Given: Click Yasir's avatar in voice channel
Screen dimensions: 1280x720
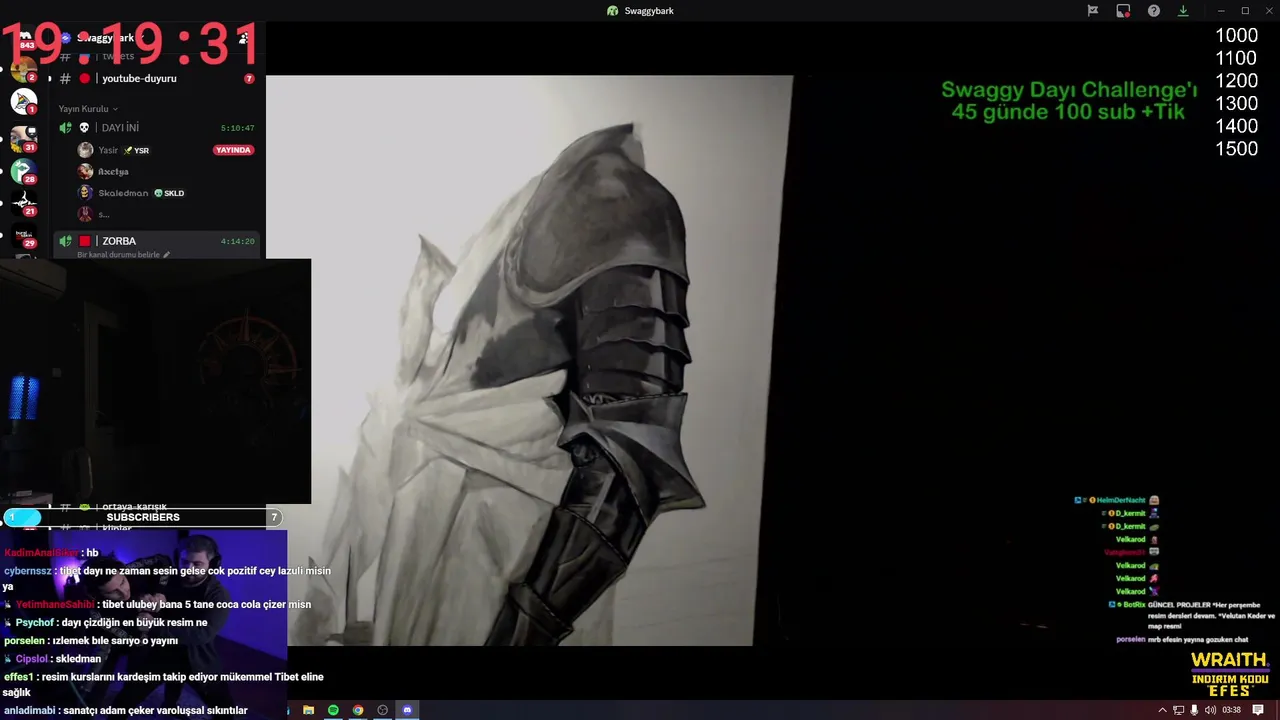Looking at the screenshot, I should pos(86,150).
